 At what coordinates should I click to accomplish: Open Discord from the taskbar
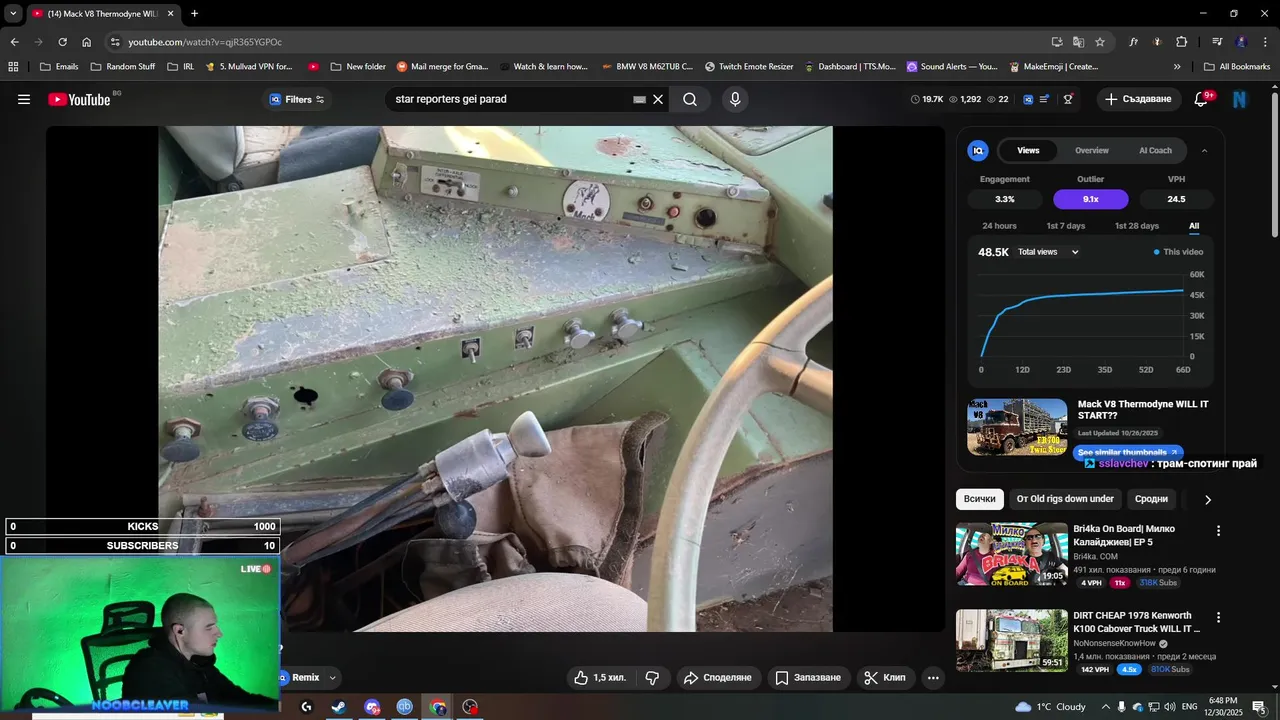tap(372, 707)
